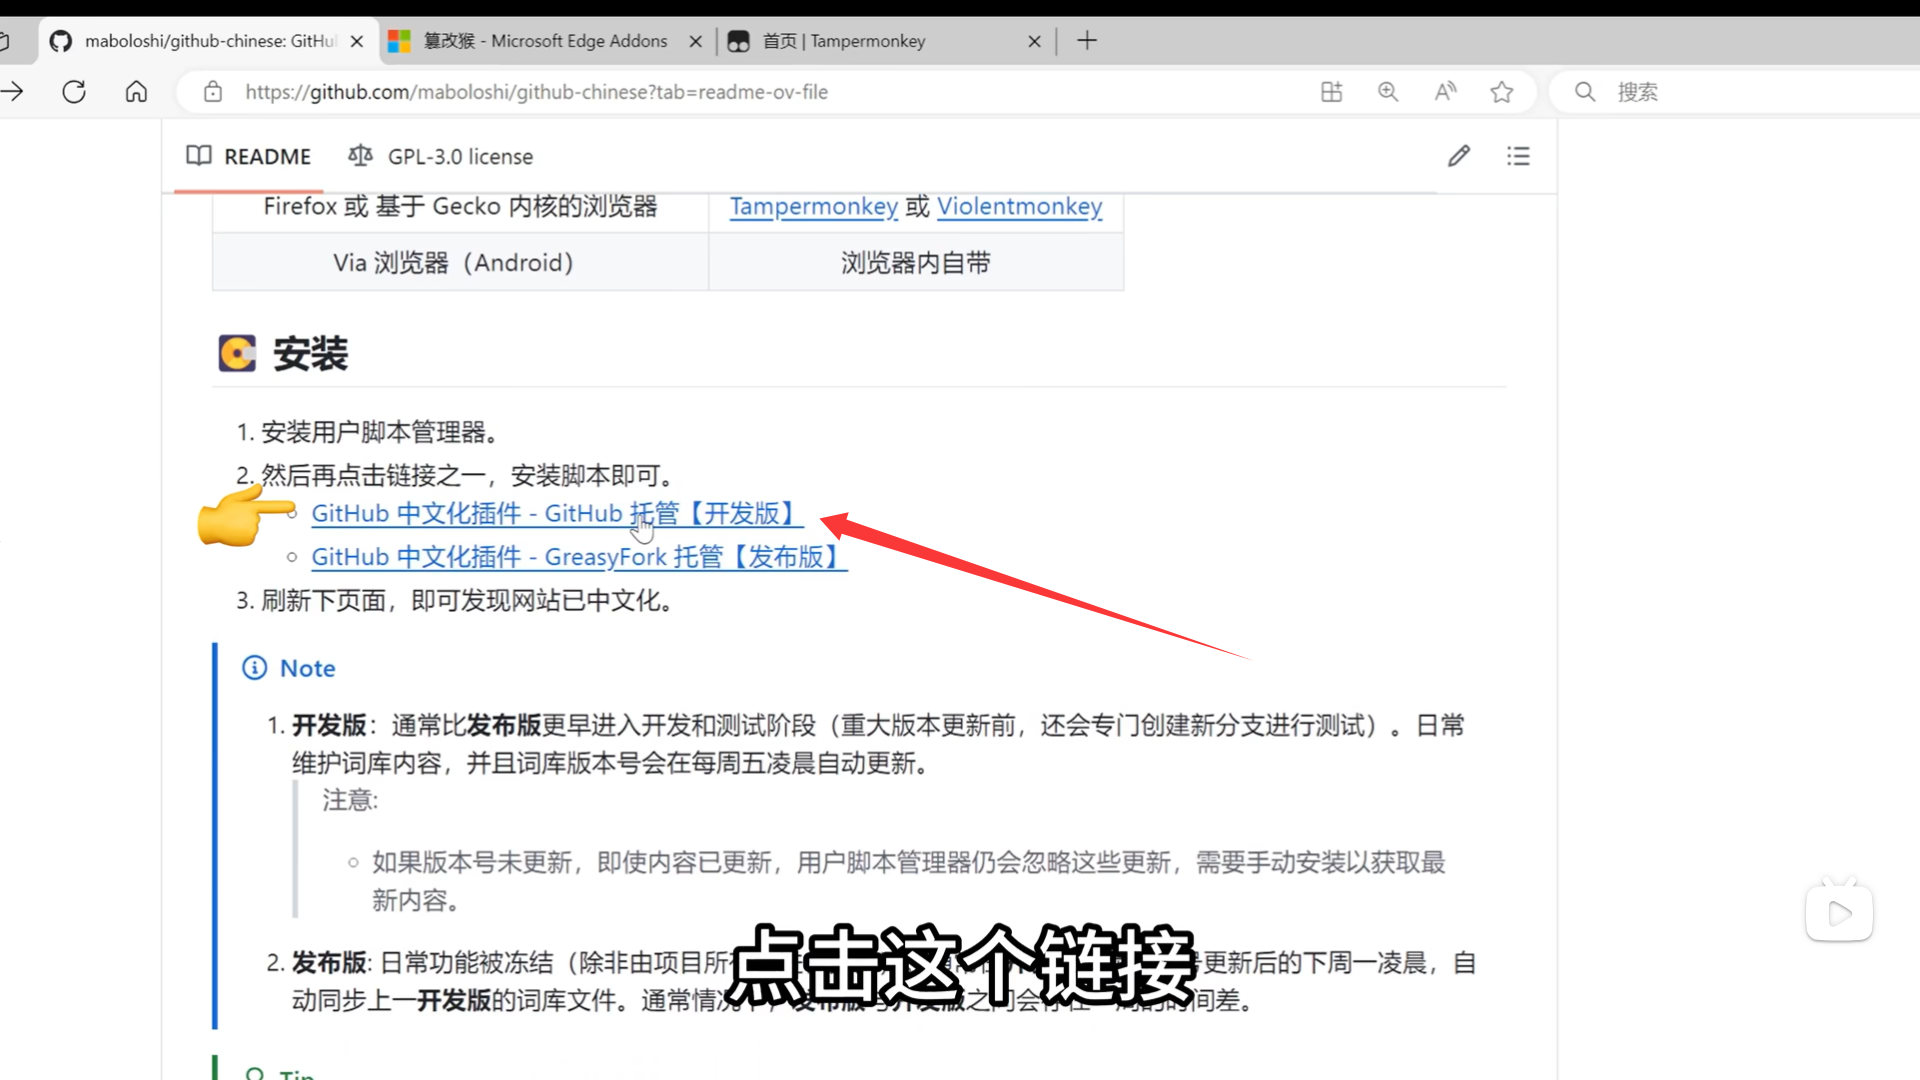
Task: Click the site lock icon in address bar
Action: [213, 92]
